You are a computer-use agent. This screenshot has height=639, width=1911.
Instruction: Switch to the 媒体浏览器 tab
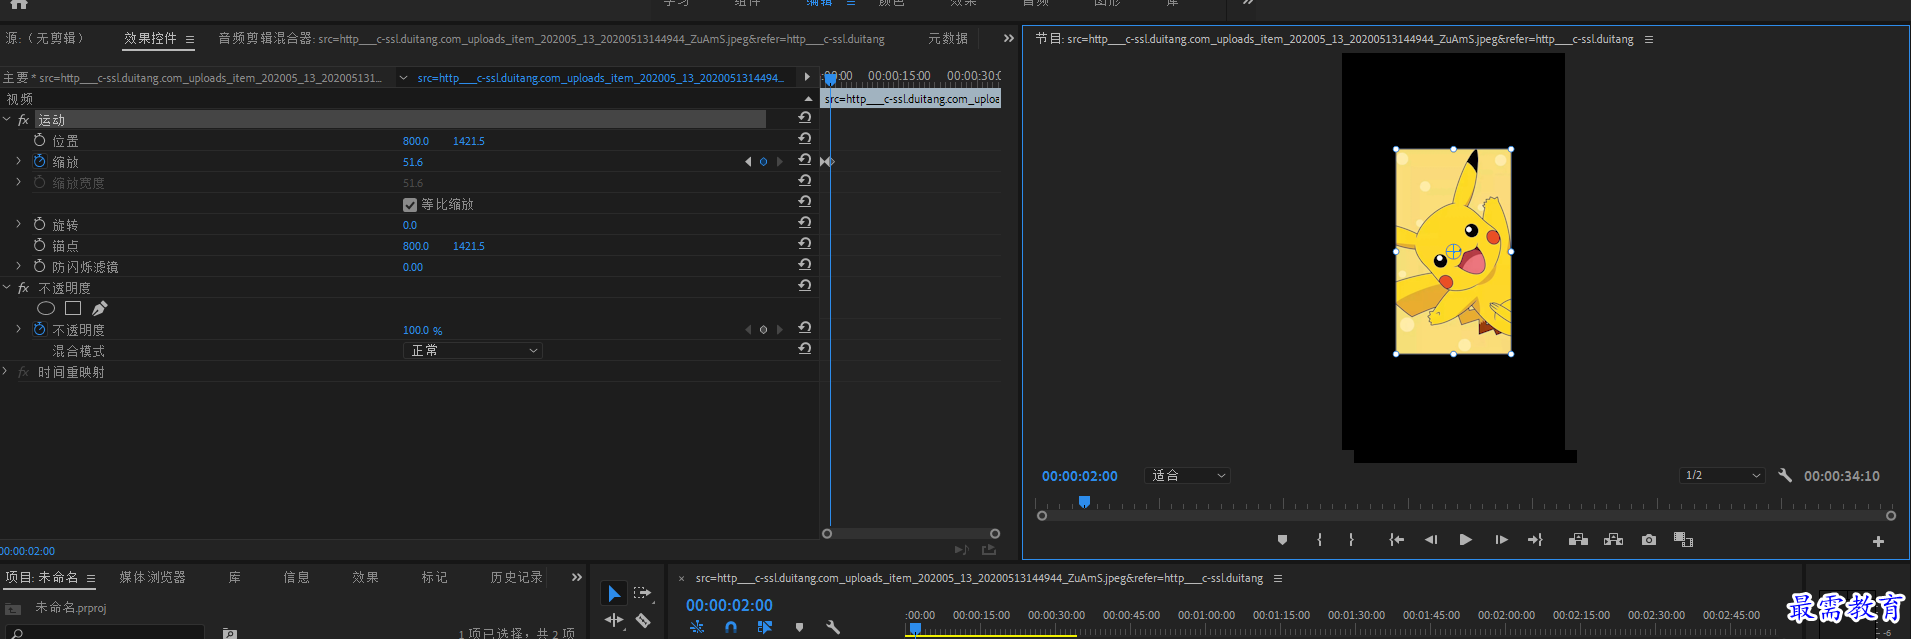(x=152, y=577)
